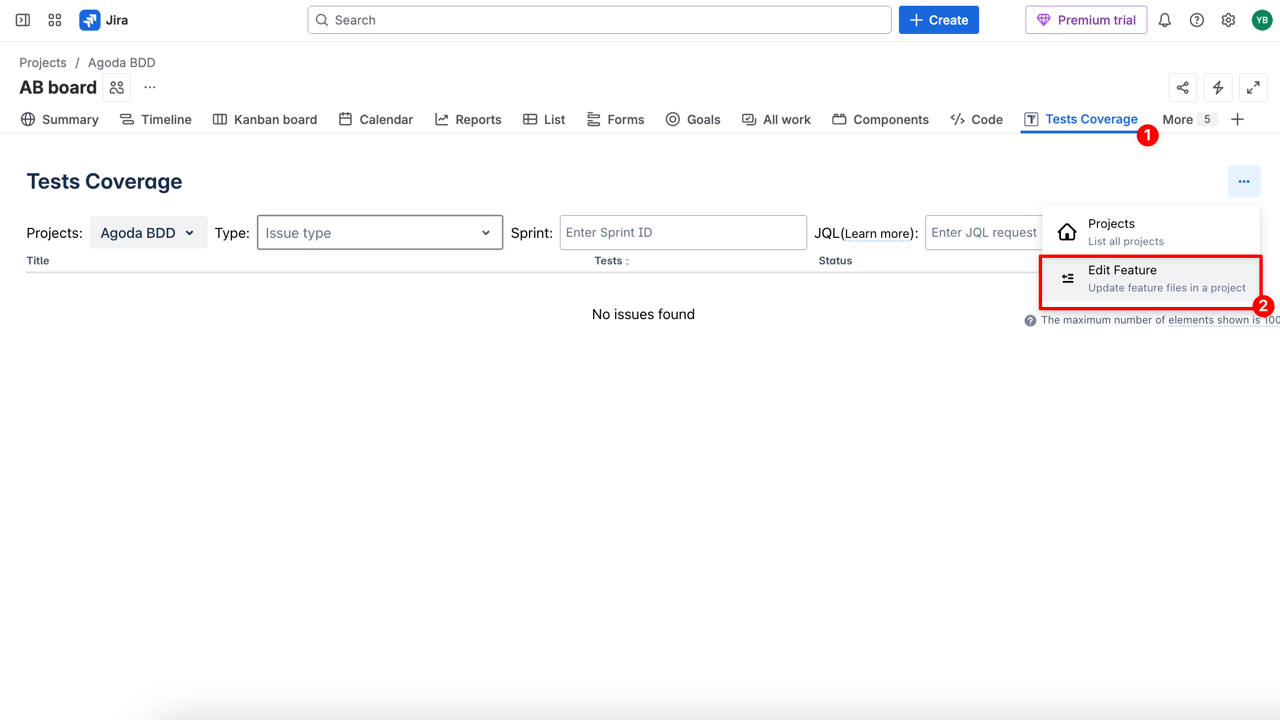Click the Enter Sprint ID field
Screen dimensions: 1280x720
[683, 233]
